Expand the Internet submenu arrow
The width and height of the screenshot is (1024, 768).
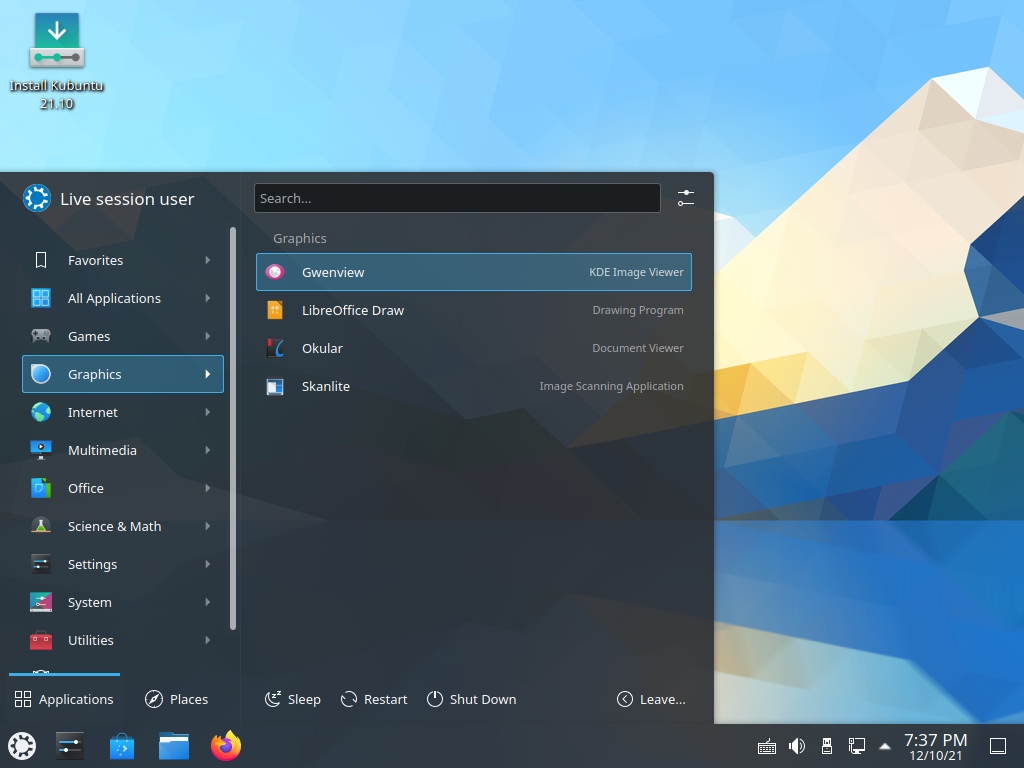tap(208, 412)
